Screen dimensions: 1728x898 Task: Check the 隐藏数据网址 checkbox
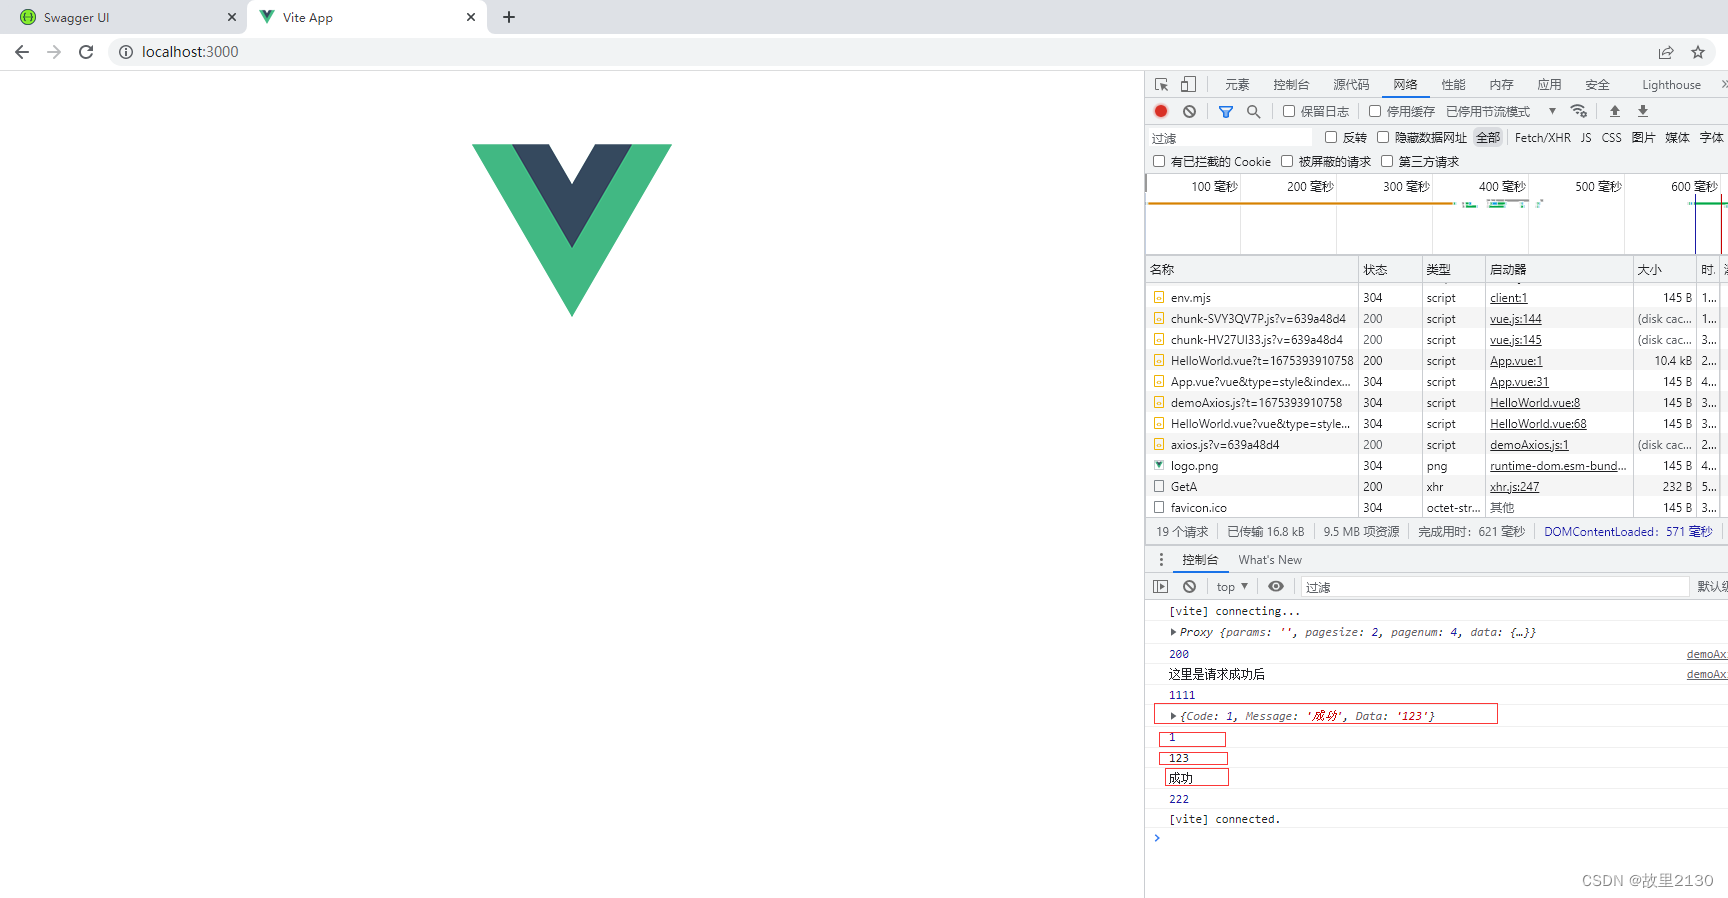(1383, 137)
